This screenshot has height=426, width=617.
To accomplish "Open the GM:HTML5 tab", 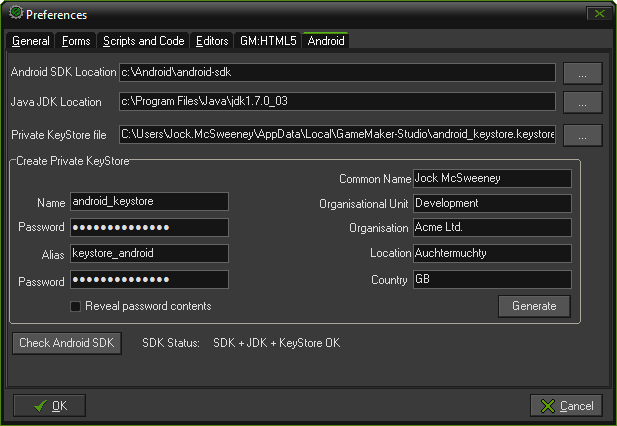I will [267, 41].
